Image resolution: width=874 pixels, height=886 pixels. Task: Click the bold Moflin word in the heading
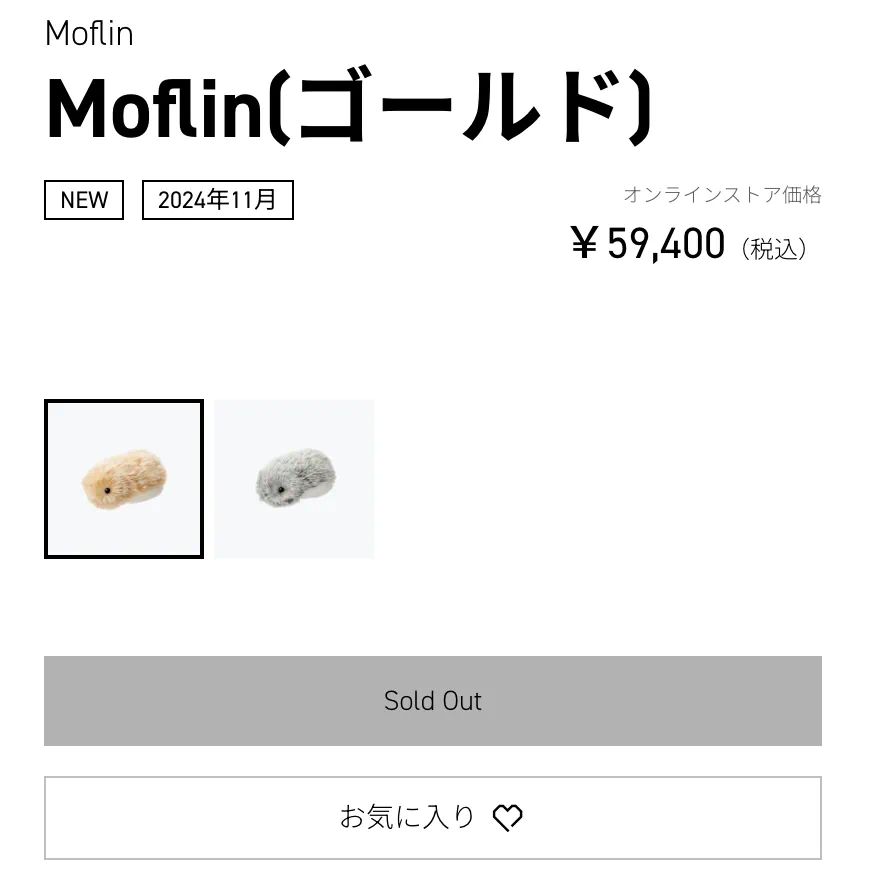pyautogui.click(x=155, y=108)
